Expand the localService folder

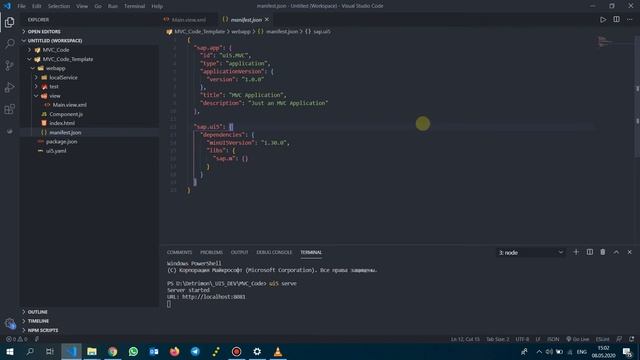[89, 78]
